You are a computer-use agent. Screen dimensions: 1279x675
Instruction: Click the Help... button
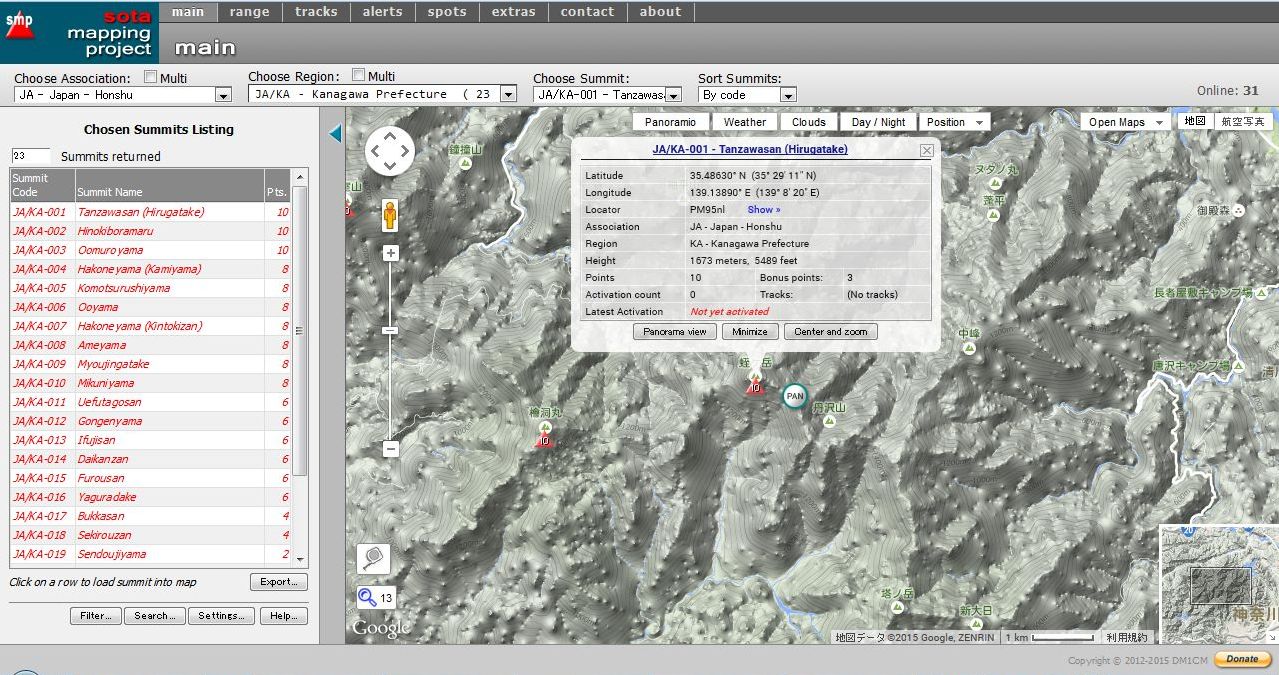(283, 616)
